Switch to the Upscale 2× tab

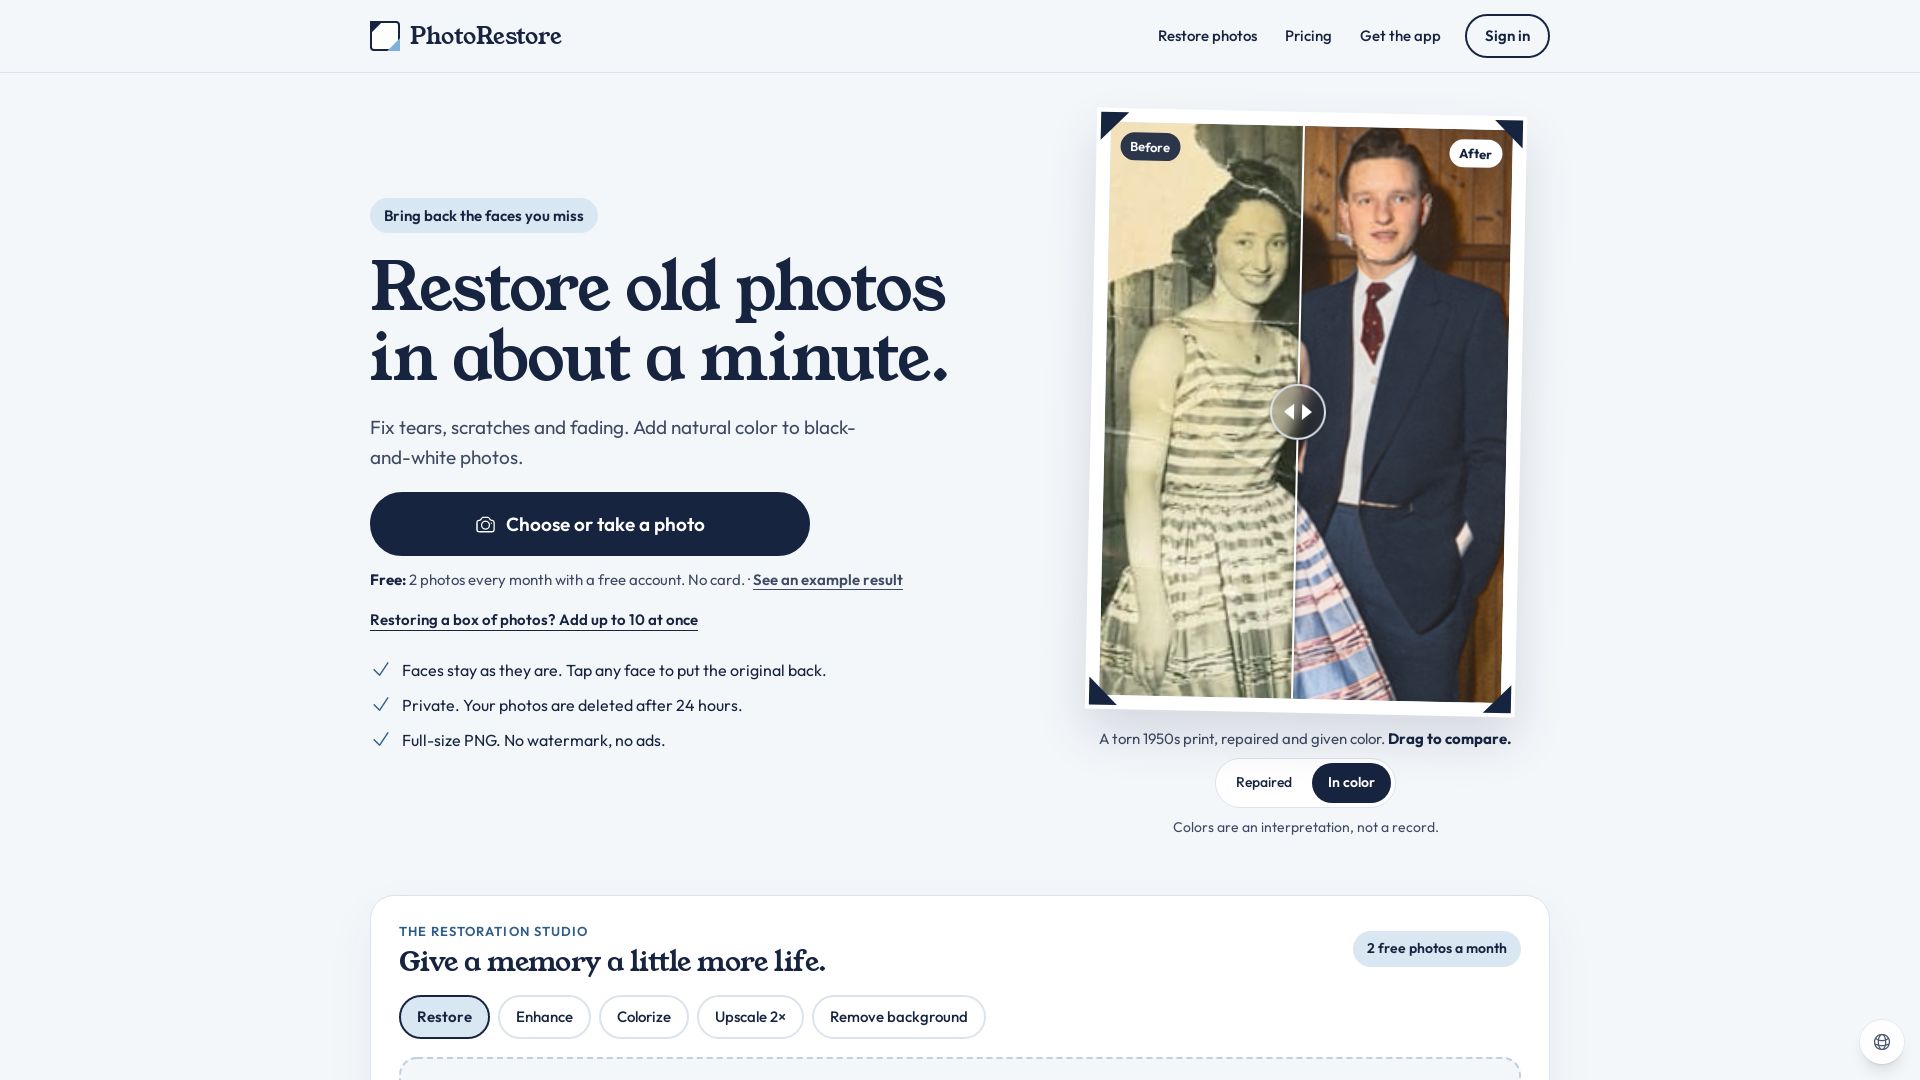pos(750,1017)
